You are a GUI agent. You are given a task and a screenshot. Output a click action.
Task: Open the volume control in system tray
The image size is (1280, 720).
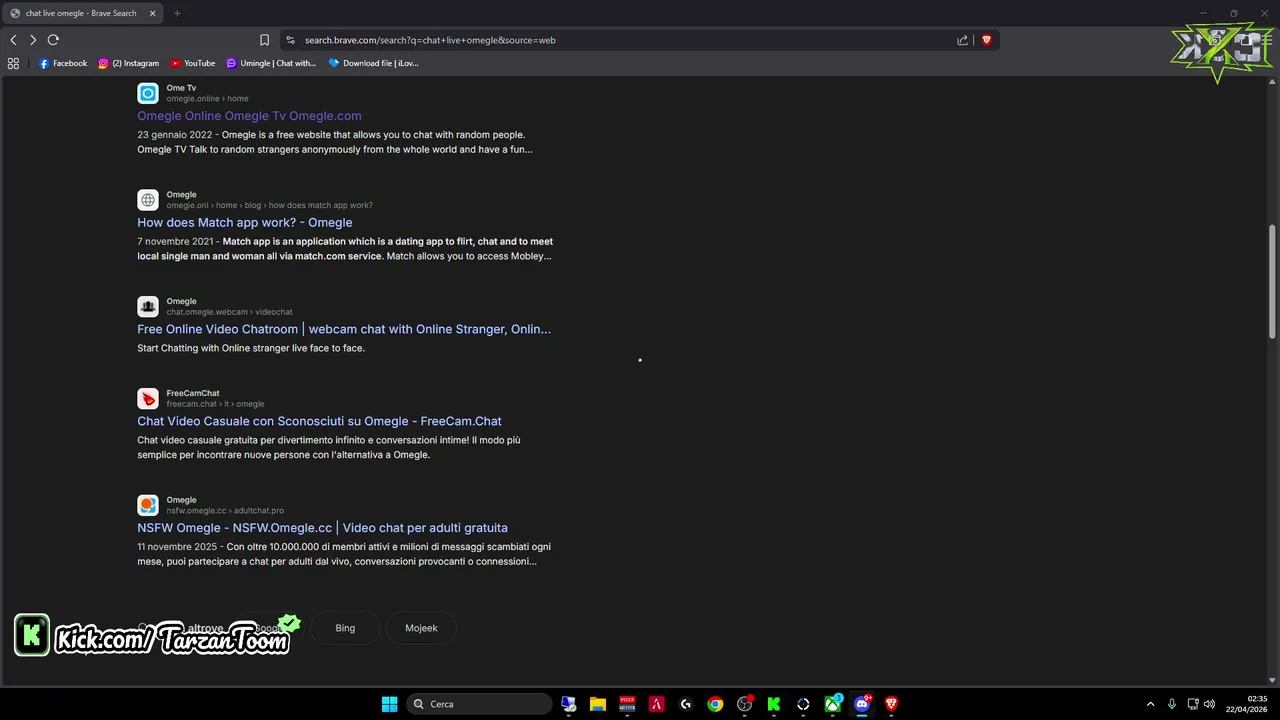click(1209, 704)
